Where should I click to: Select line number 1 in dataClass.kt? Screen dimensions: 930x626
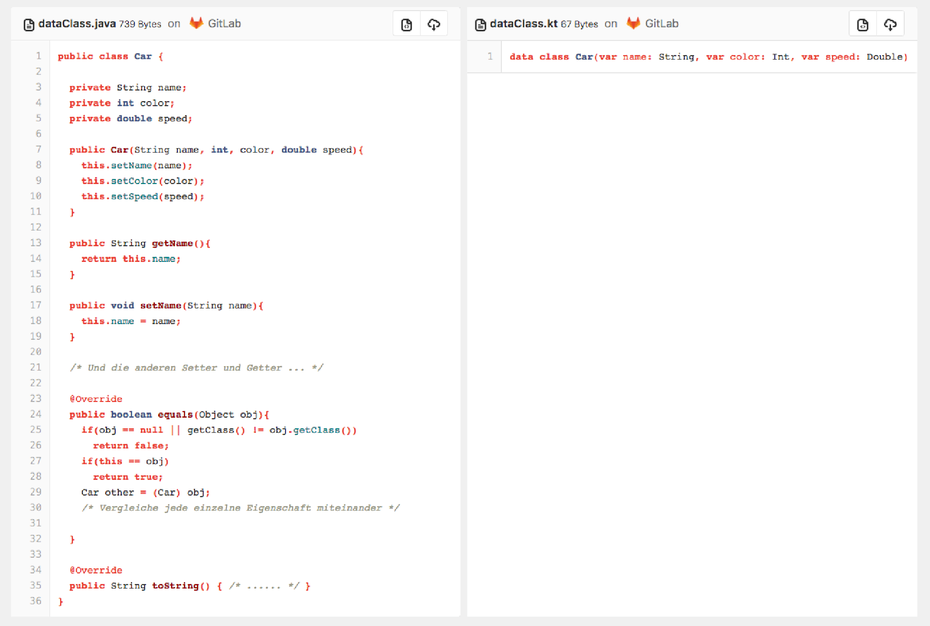click(x=490, y=56)
